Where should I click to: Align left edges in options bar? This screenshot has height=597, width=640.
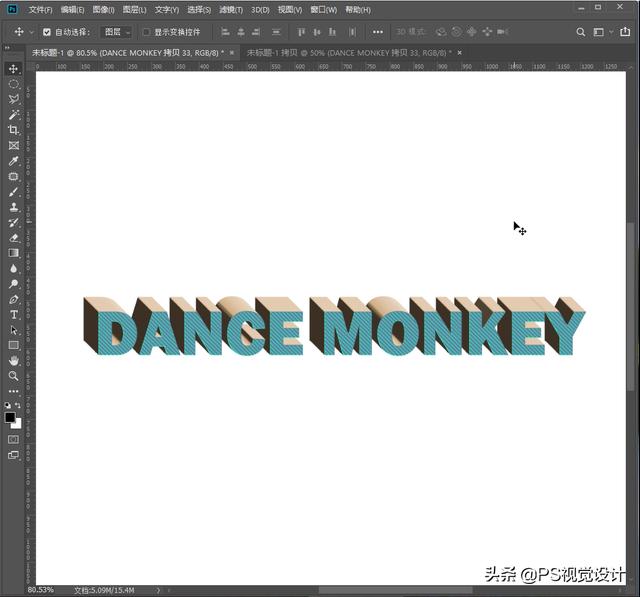225,32
